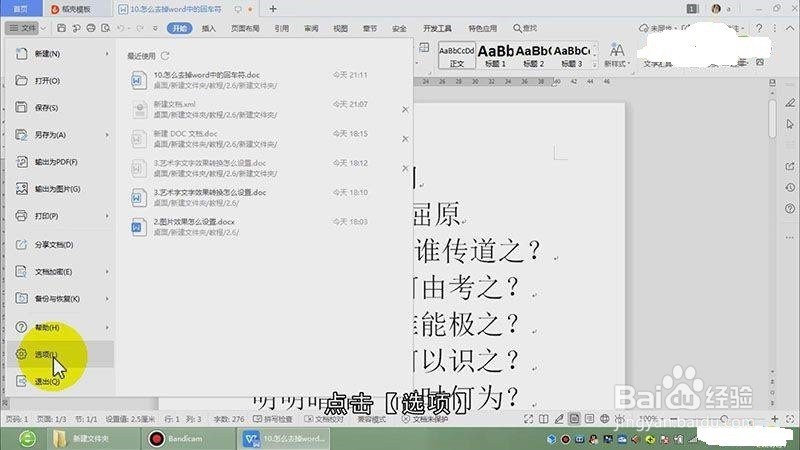
Task: Expand the 打印(P) submenu arrow
Action: tap(107, 216)
